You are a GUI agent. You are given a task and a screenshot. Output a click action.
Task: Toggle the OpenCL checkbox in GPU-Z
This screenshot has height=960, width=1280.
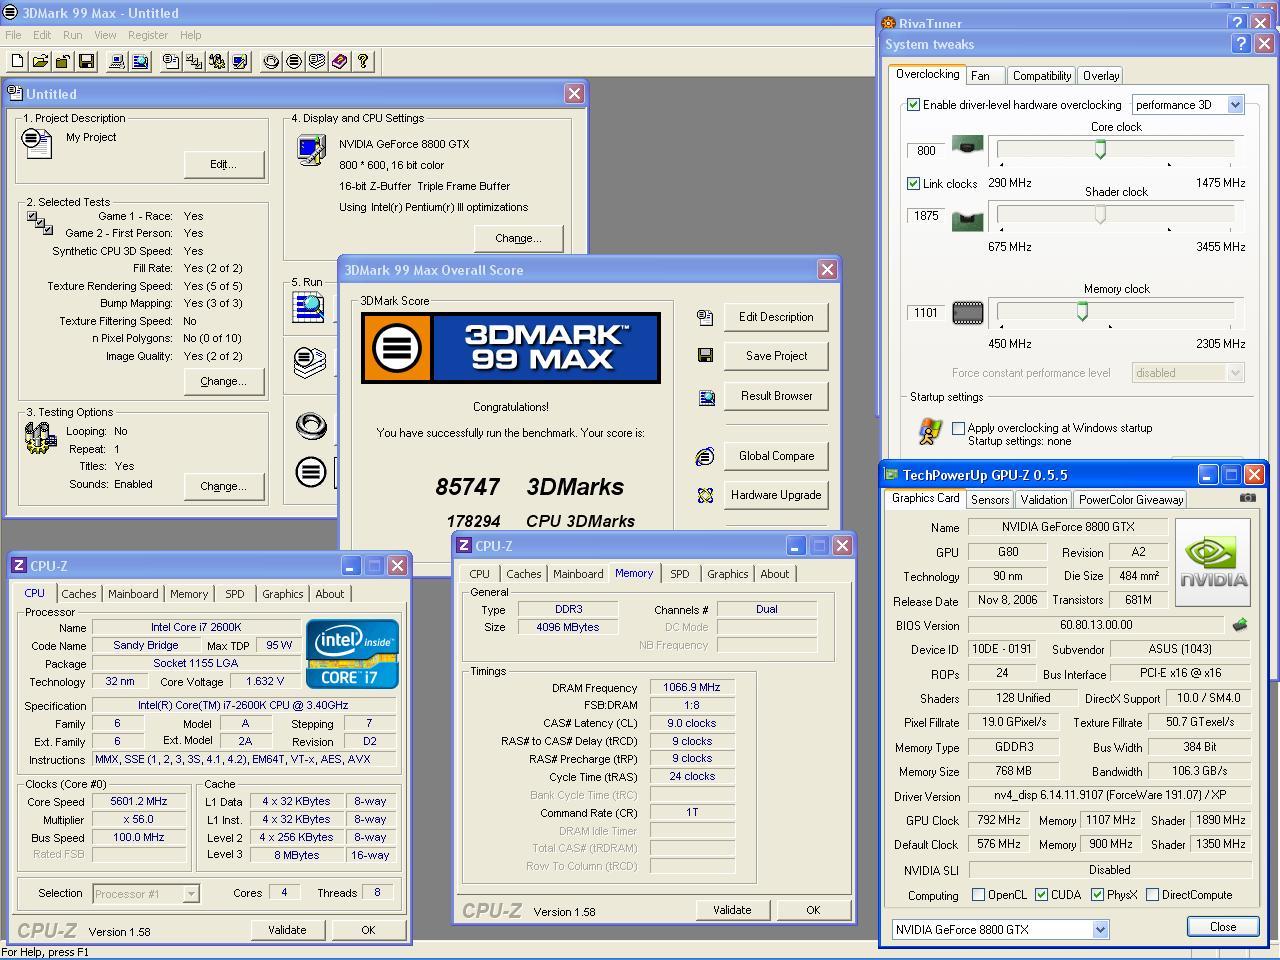pyautogui.click(x=978, y=895)
